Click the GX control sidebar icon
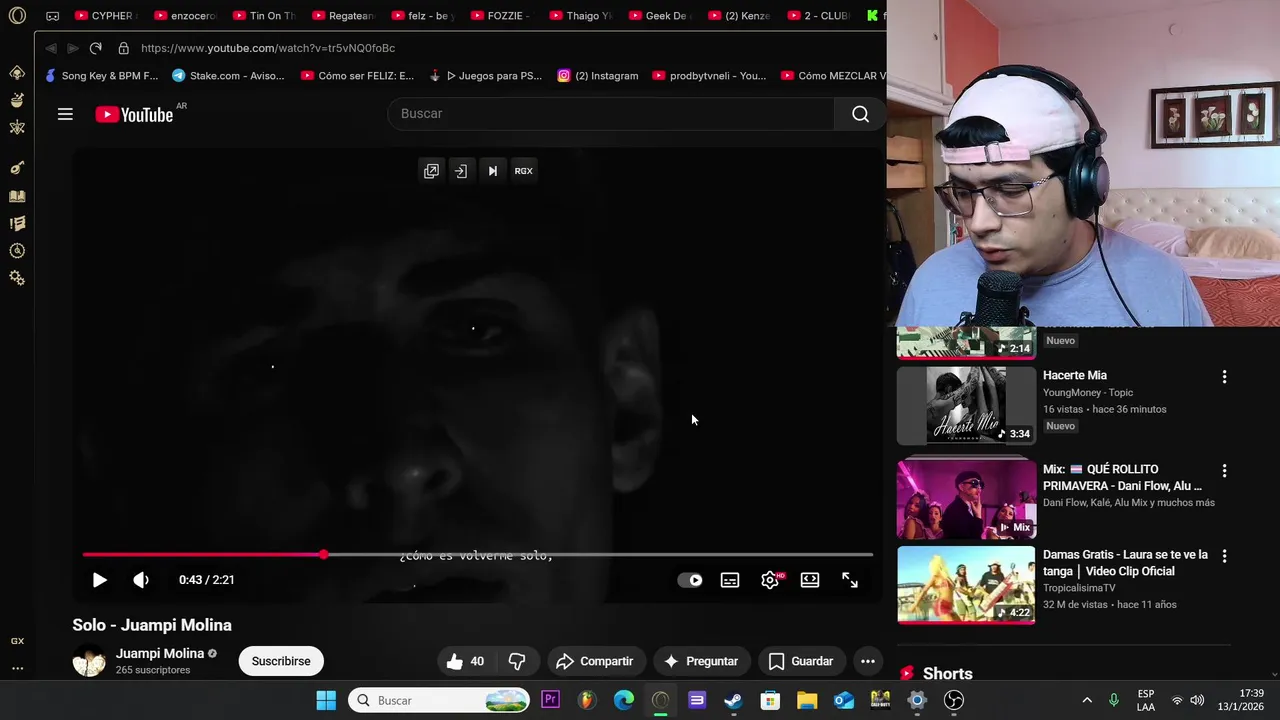The width and height of the screenshot is (1280, 720). click(17, 641)
